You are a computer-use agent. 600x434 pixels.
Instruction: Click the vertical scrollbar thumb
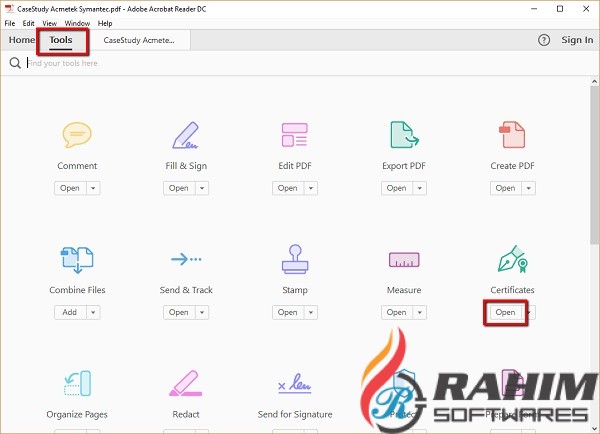pos(594,165)
